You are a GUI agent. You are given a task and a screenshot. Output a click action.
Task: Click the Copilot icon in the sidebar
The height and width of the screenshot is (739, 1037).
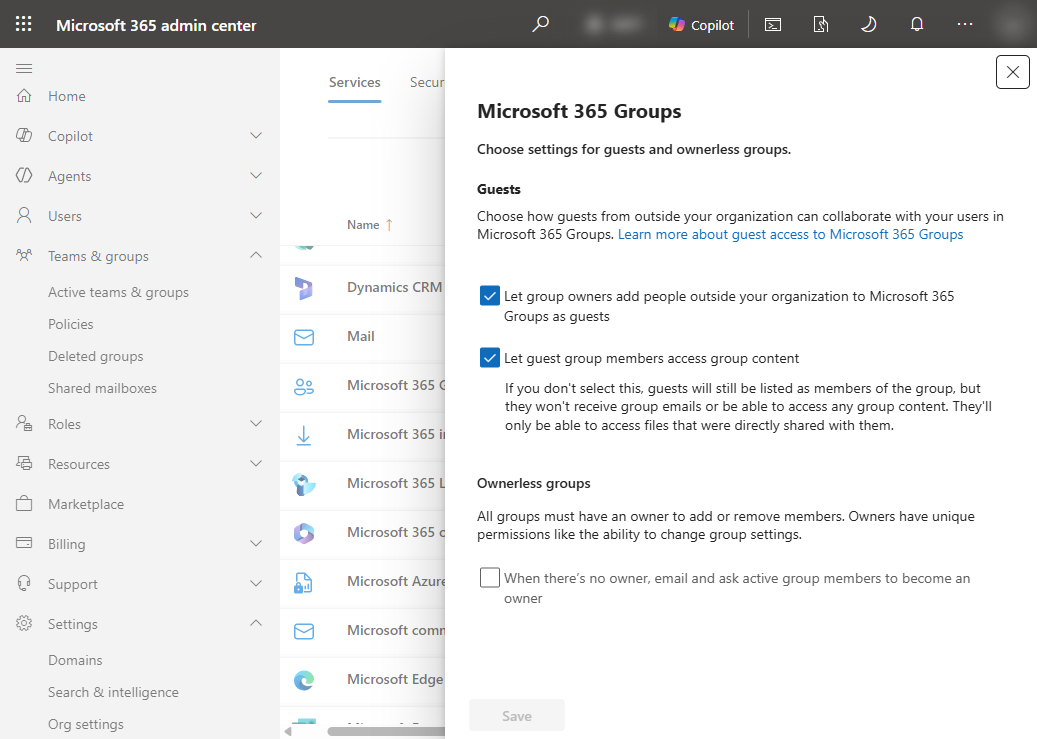(24, 136)
